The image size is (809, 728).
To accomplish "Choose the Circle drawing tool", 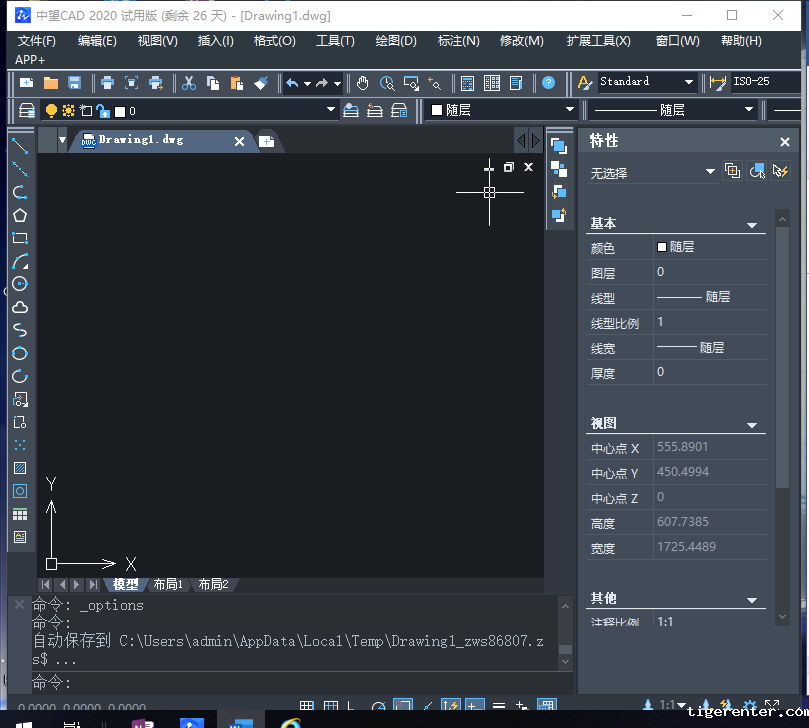I will point(19,284).
